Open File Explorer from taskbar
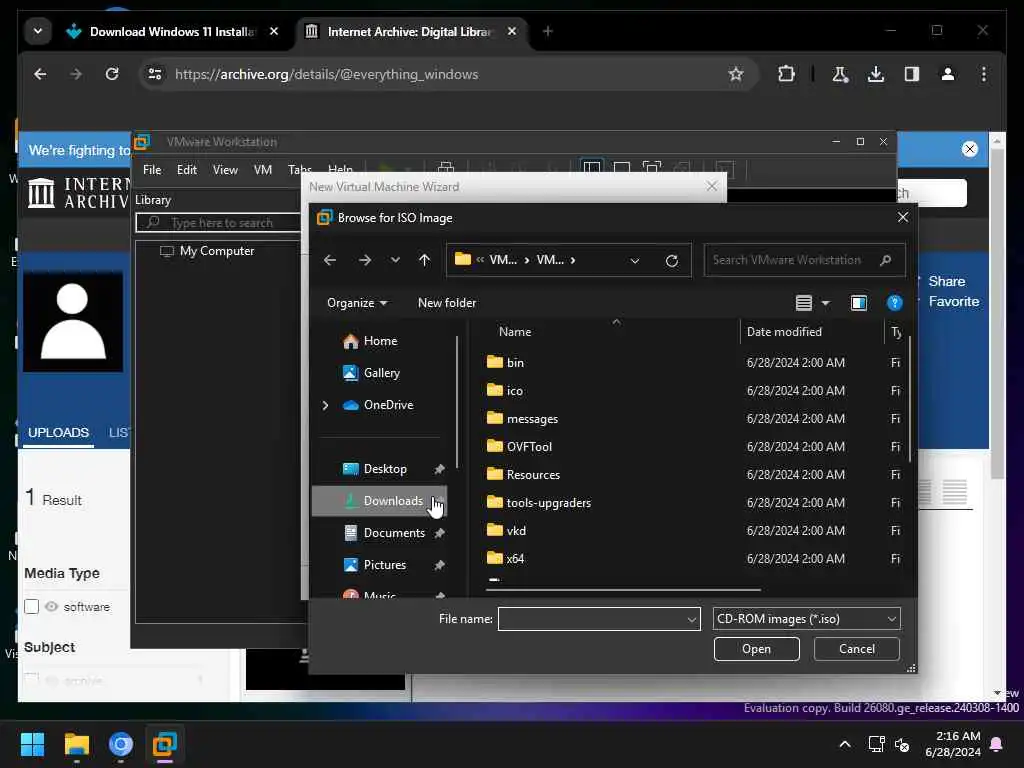The height and width of the screenshot is (768, 1024). pyautogui.click(x=76, y=744)
